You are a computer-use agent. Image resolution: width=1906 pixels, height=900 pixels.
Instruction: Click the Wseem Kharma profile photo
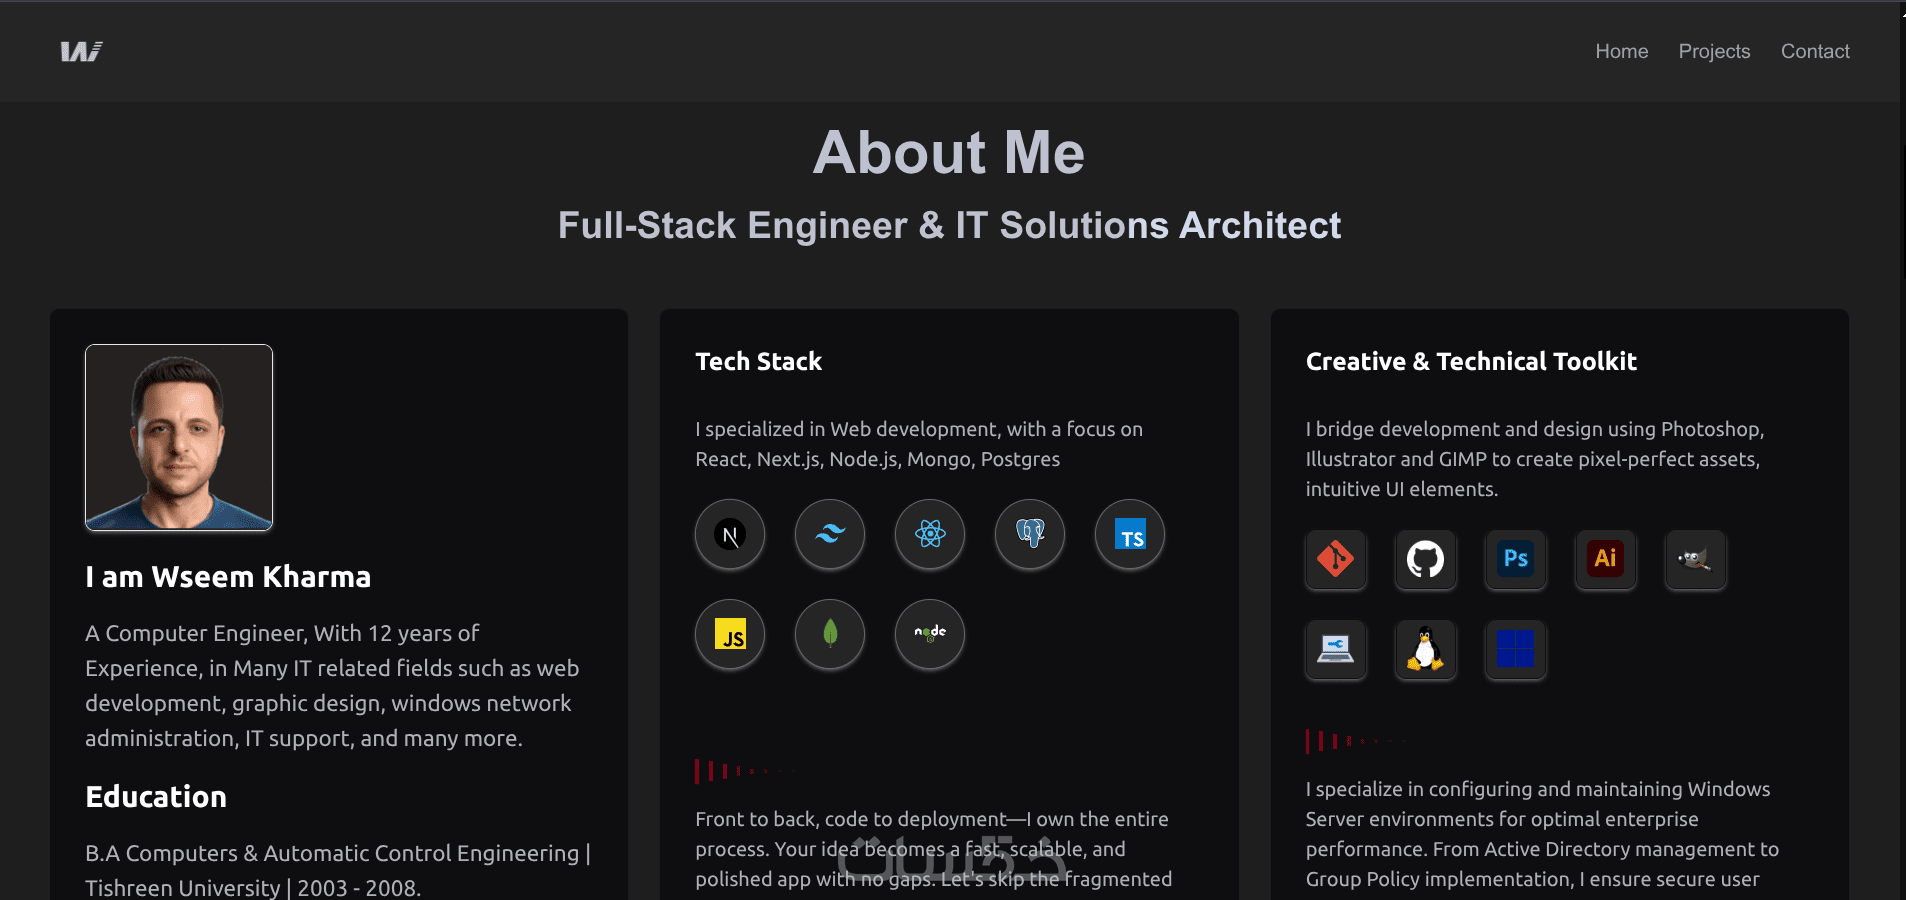click(179, 437)
